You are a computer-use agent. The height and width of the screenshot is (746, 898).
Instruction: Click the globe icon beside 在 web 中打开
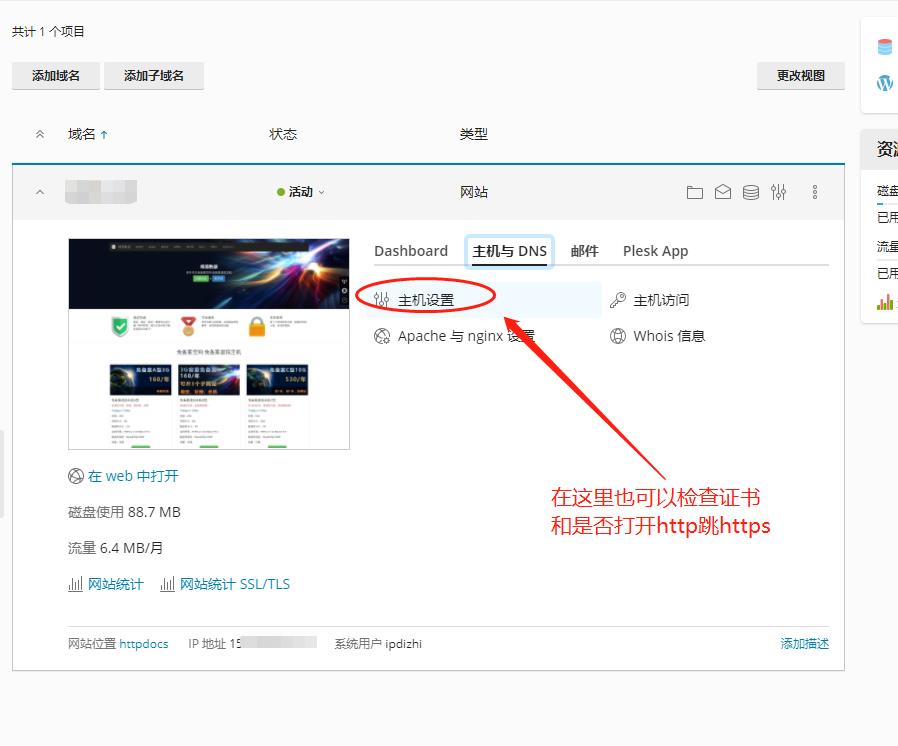pyautogui.click(x=76, y=476)
